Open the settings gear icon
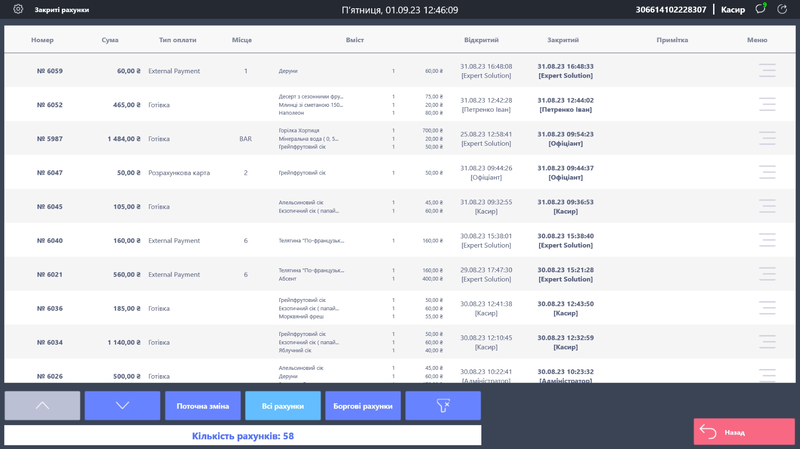 click(17, 10)
